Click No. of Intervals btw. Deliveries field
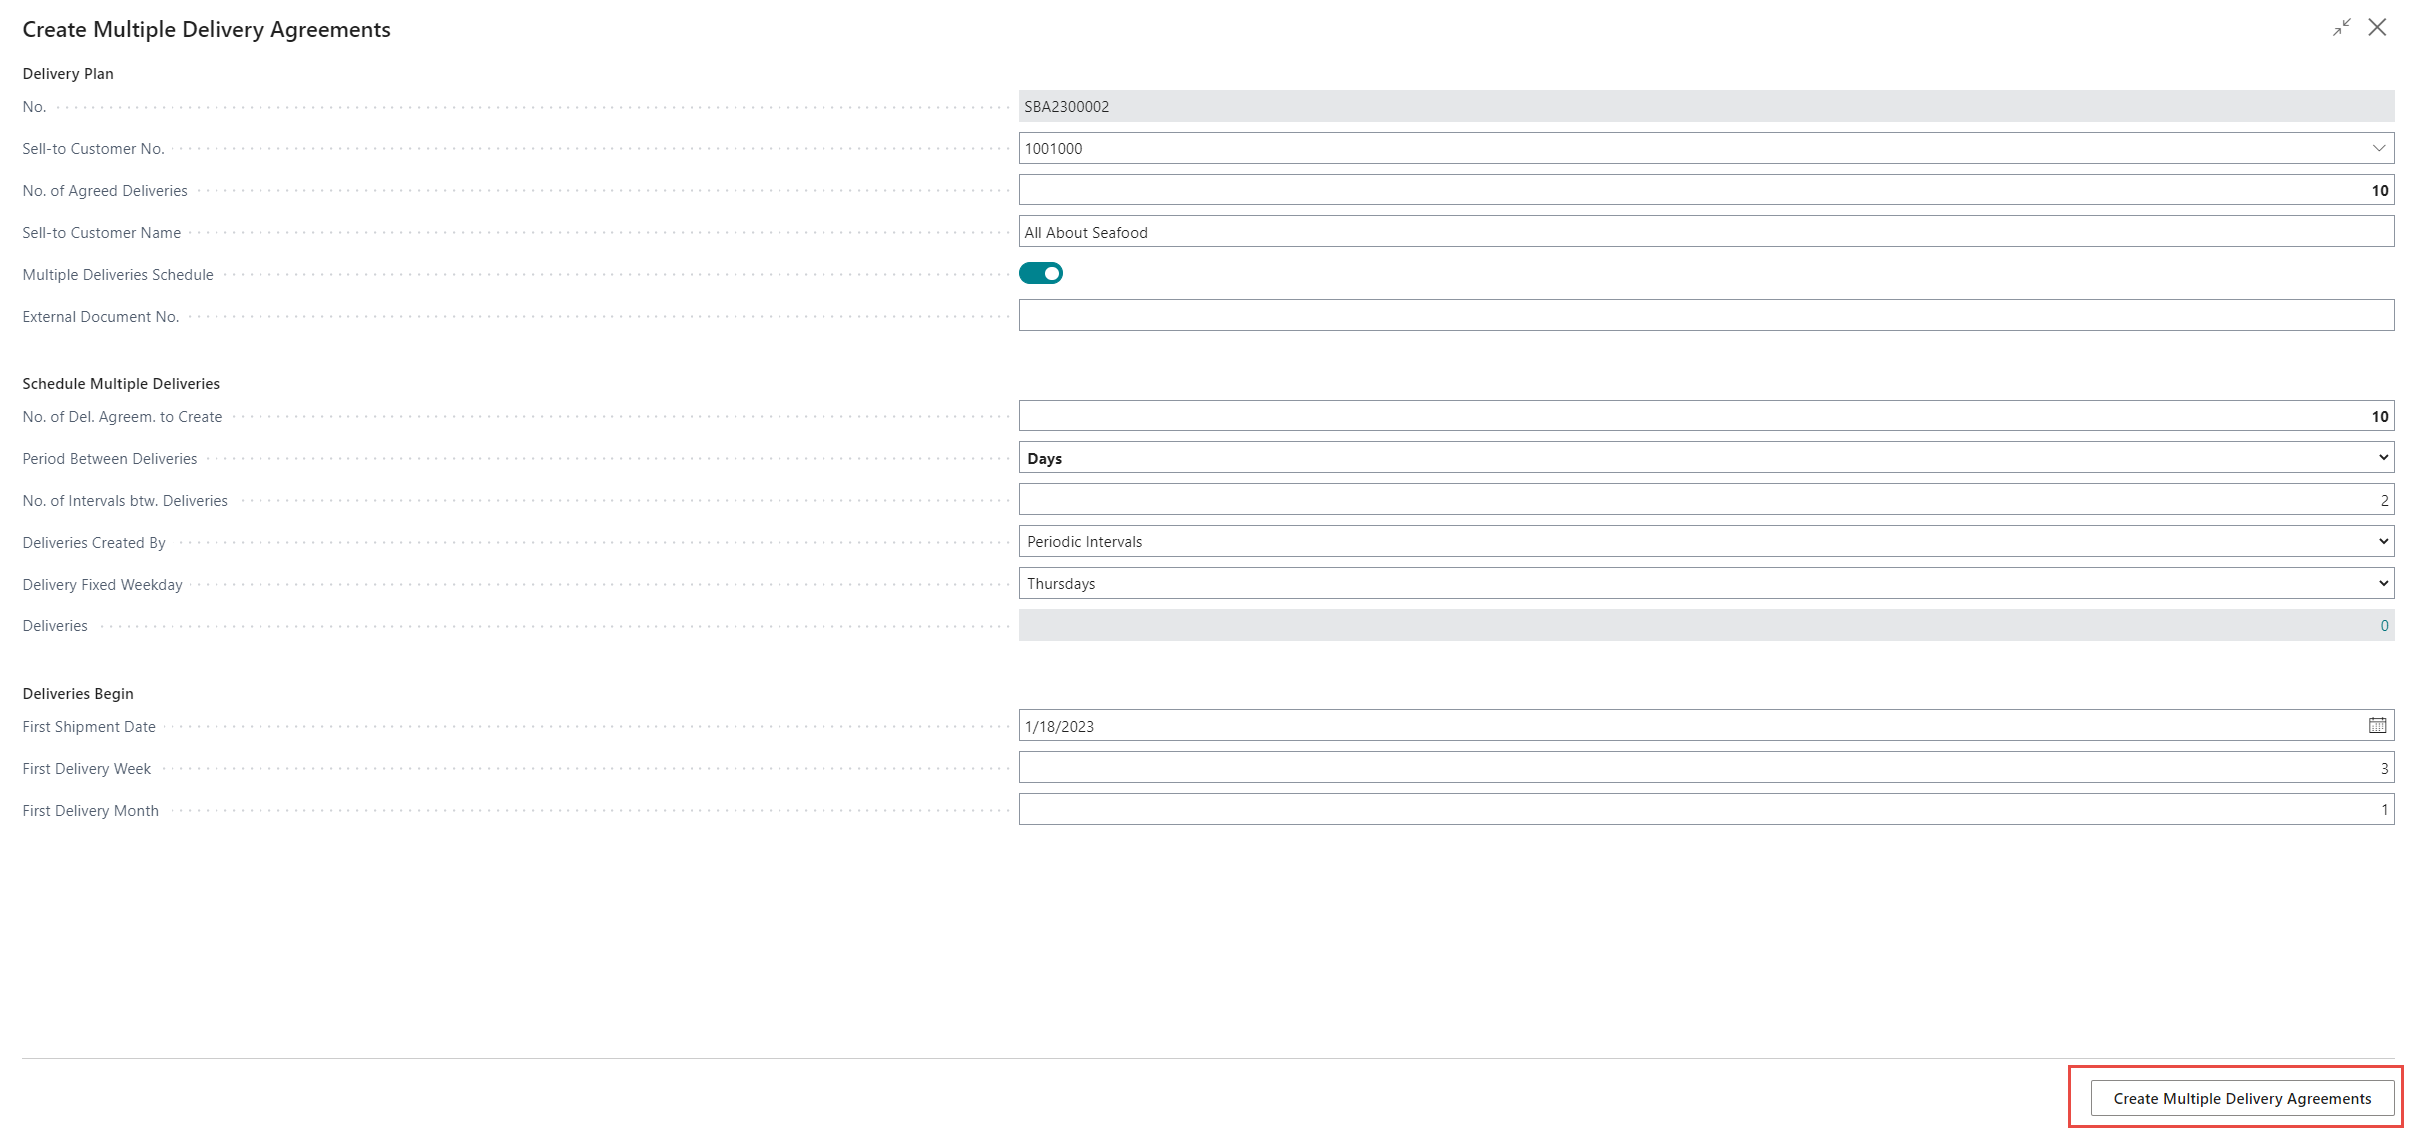This screenshot has width=2416, height=1136. tap(1705, 500)
